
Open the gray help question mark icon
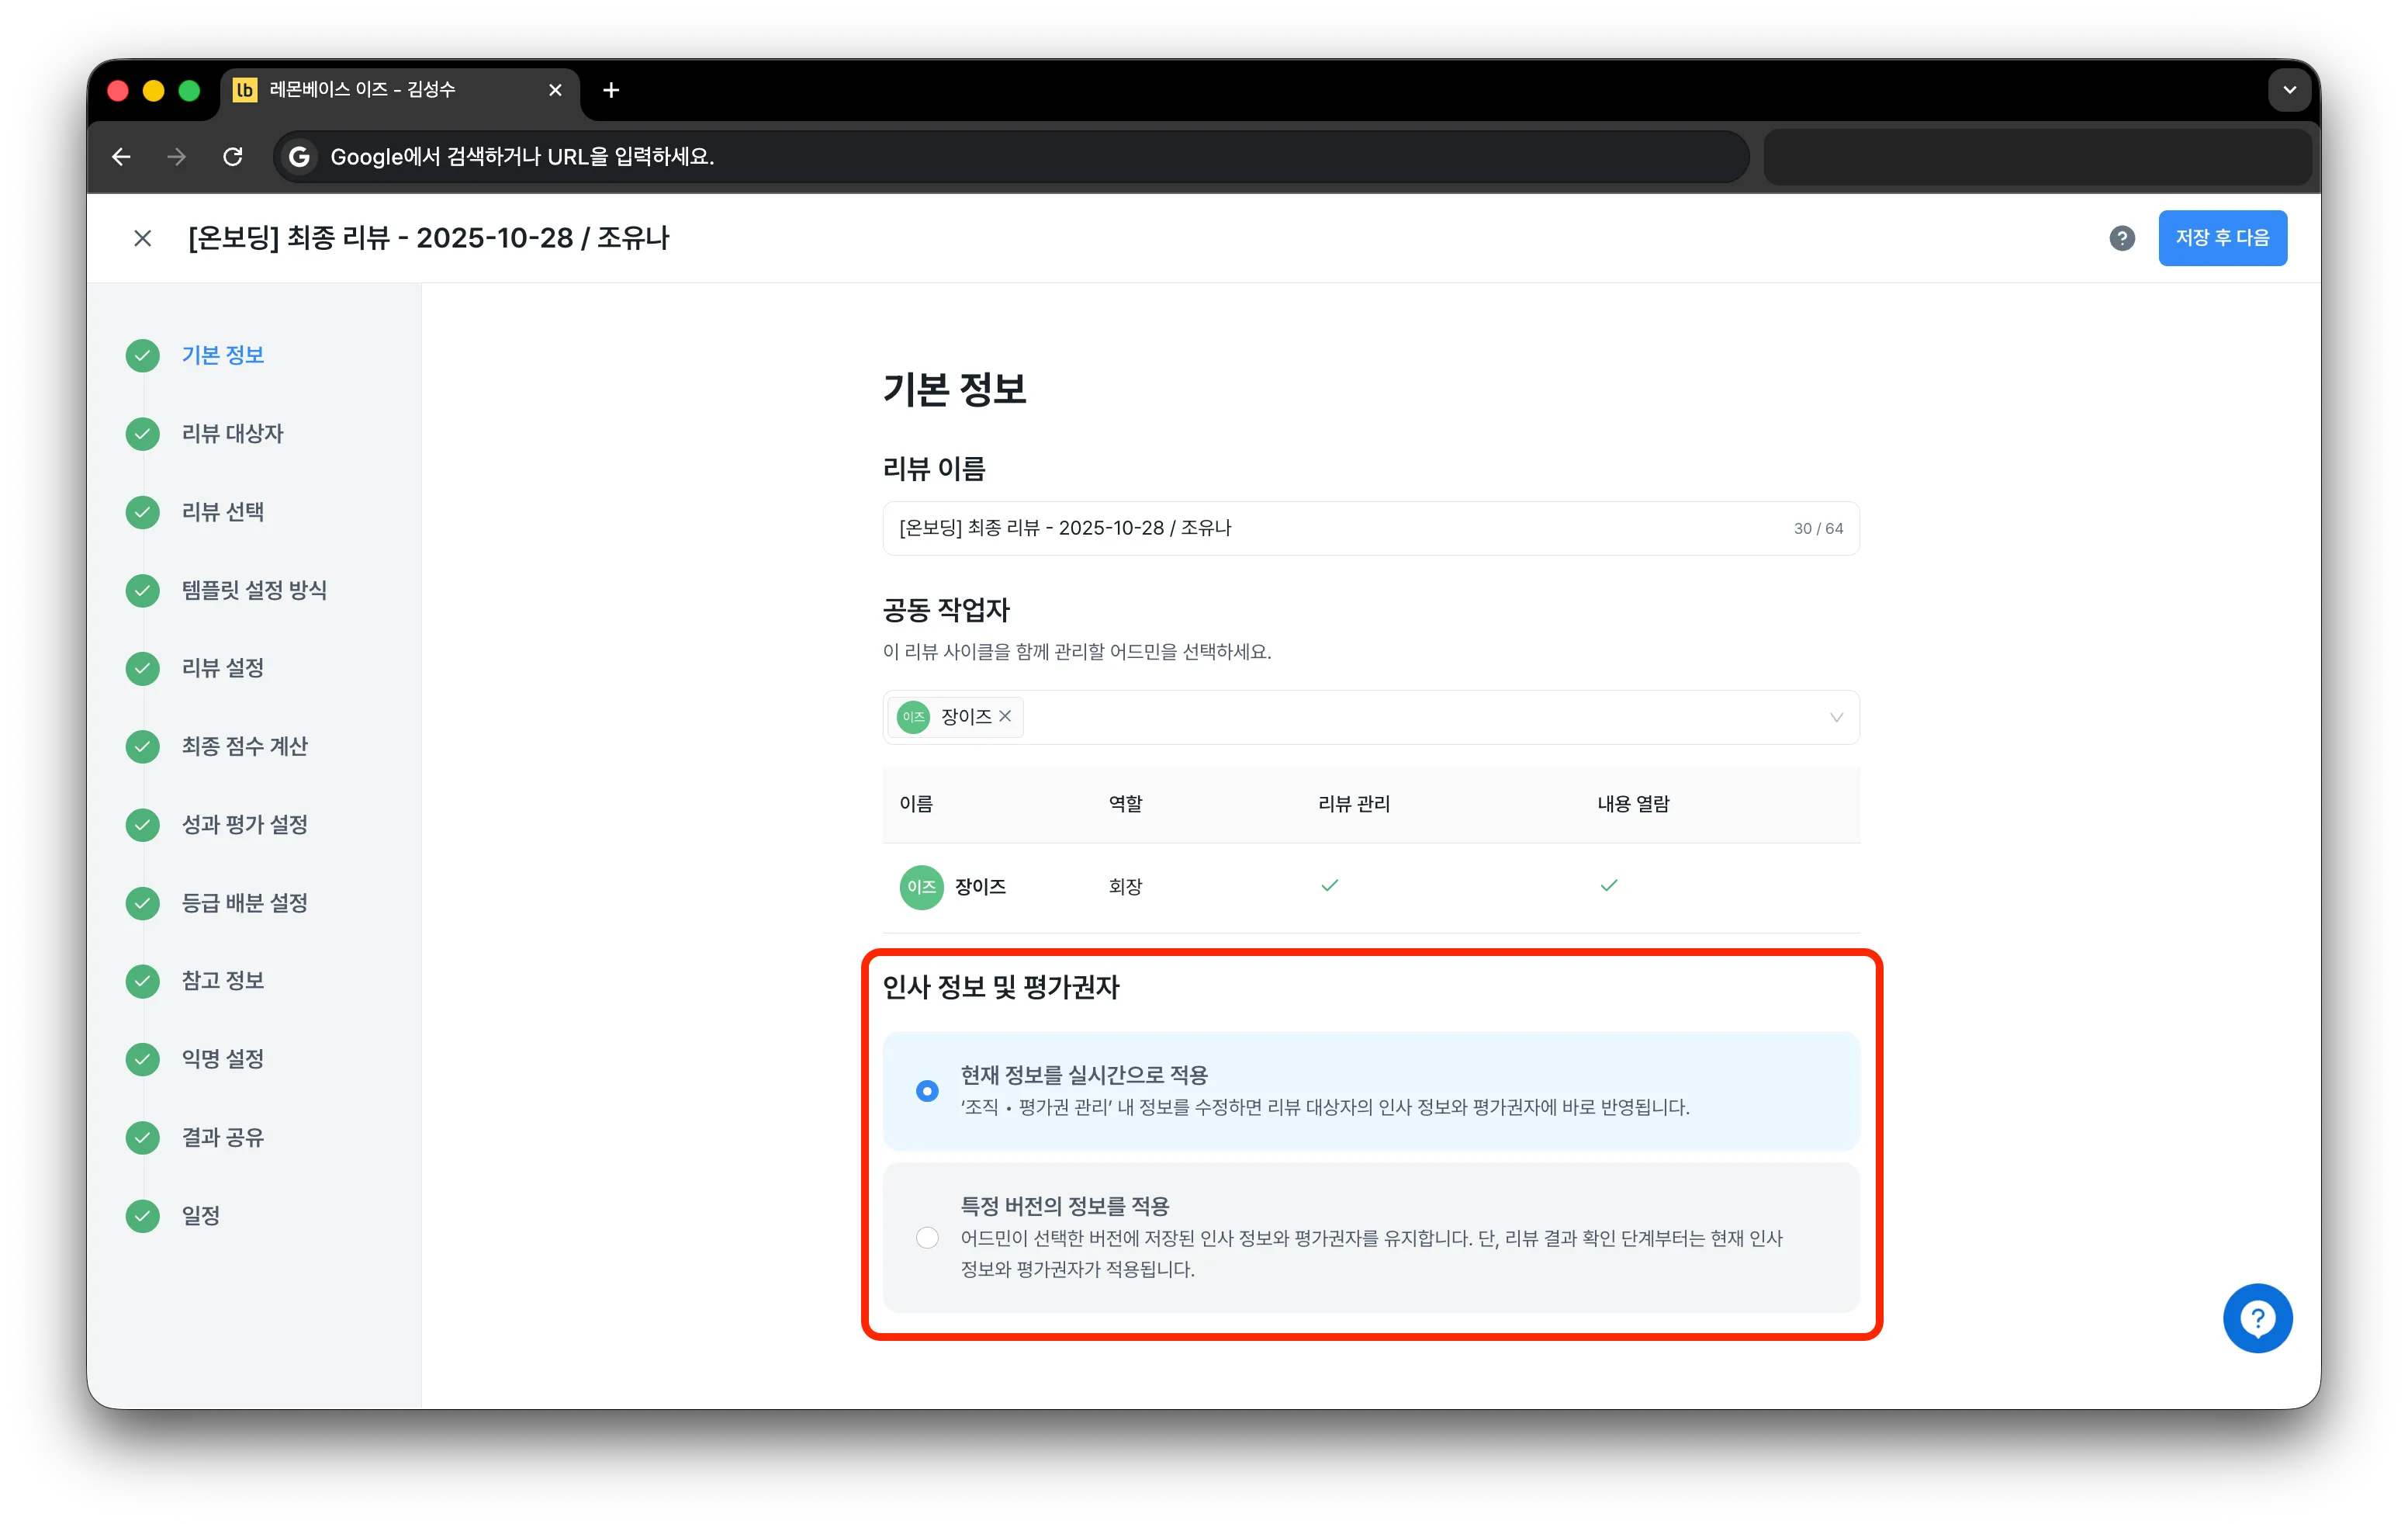click(2121, 238)
